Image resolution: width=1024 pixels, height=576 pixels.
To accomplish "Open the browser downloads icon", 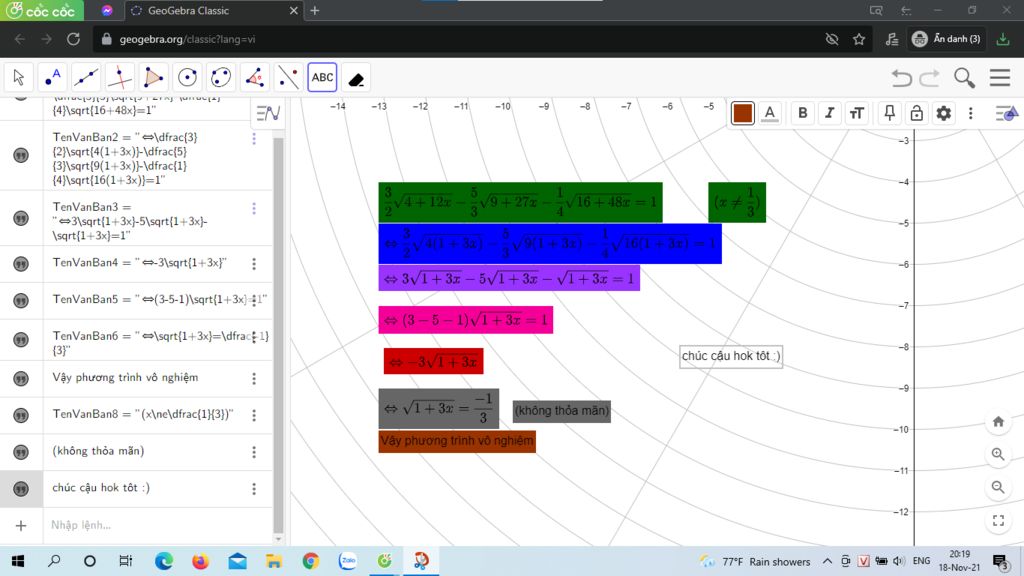I will coord(1003,39).
